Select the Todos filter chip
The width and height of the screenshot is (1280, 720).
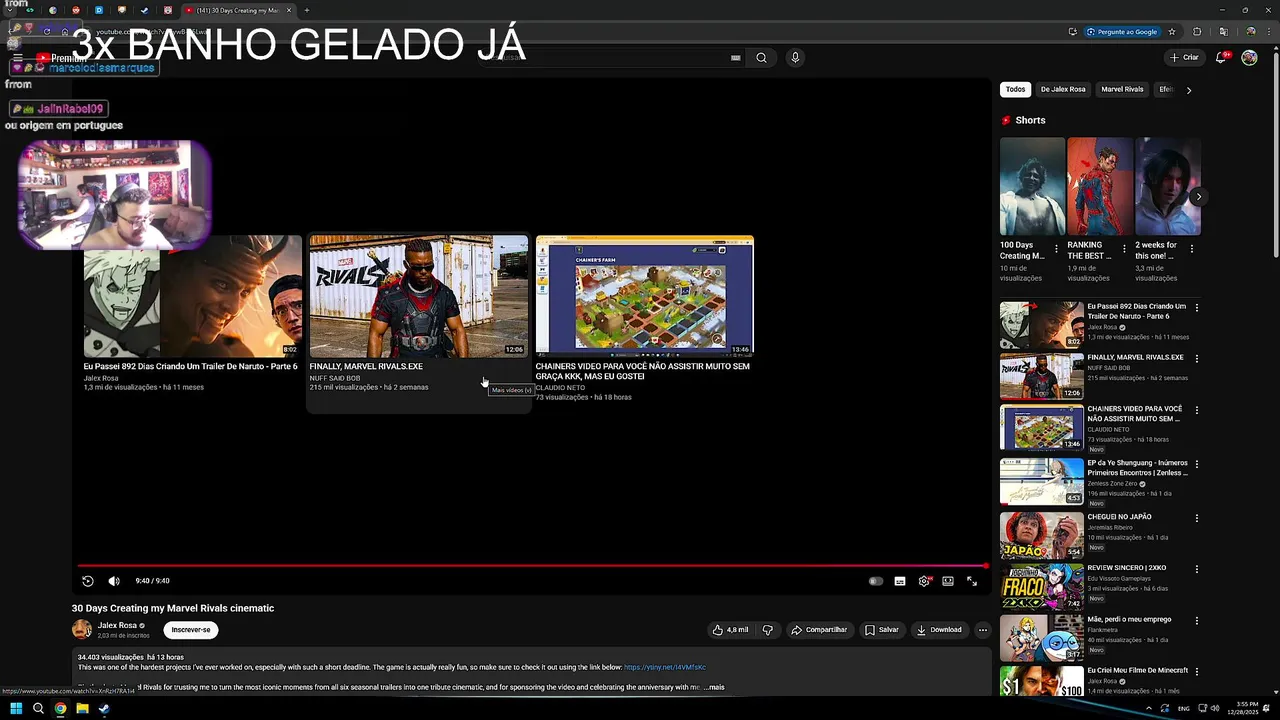click(x=1015, y=89)
